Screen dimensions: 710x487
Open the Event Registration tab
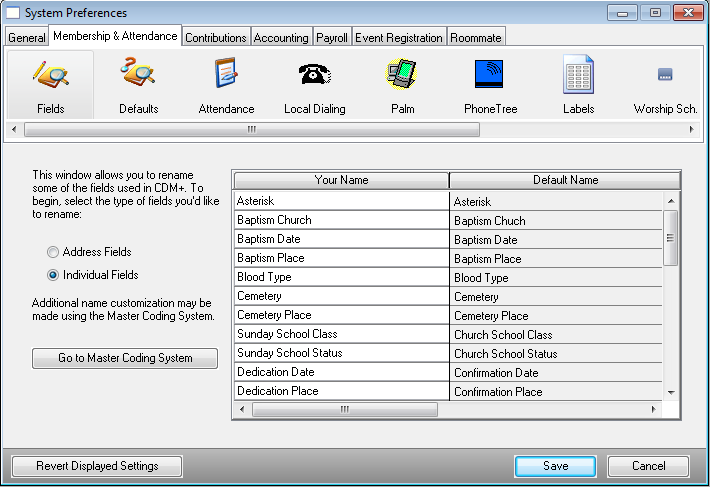click(400, 38)
